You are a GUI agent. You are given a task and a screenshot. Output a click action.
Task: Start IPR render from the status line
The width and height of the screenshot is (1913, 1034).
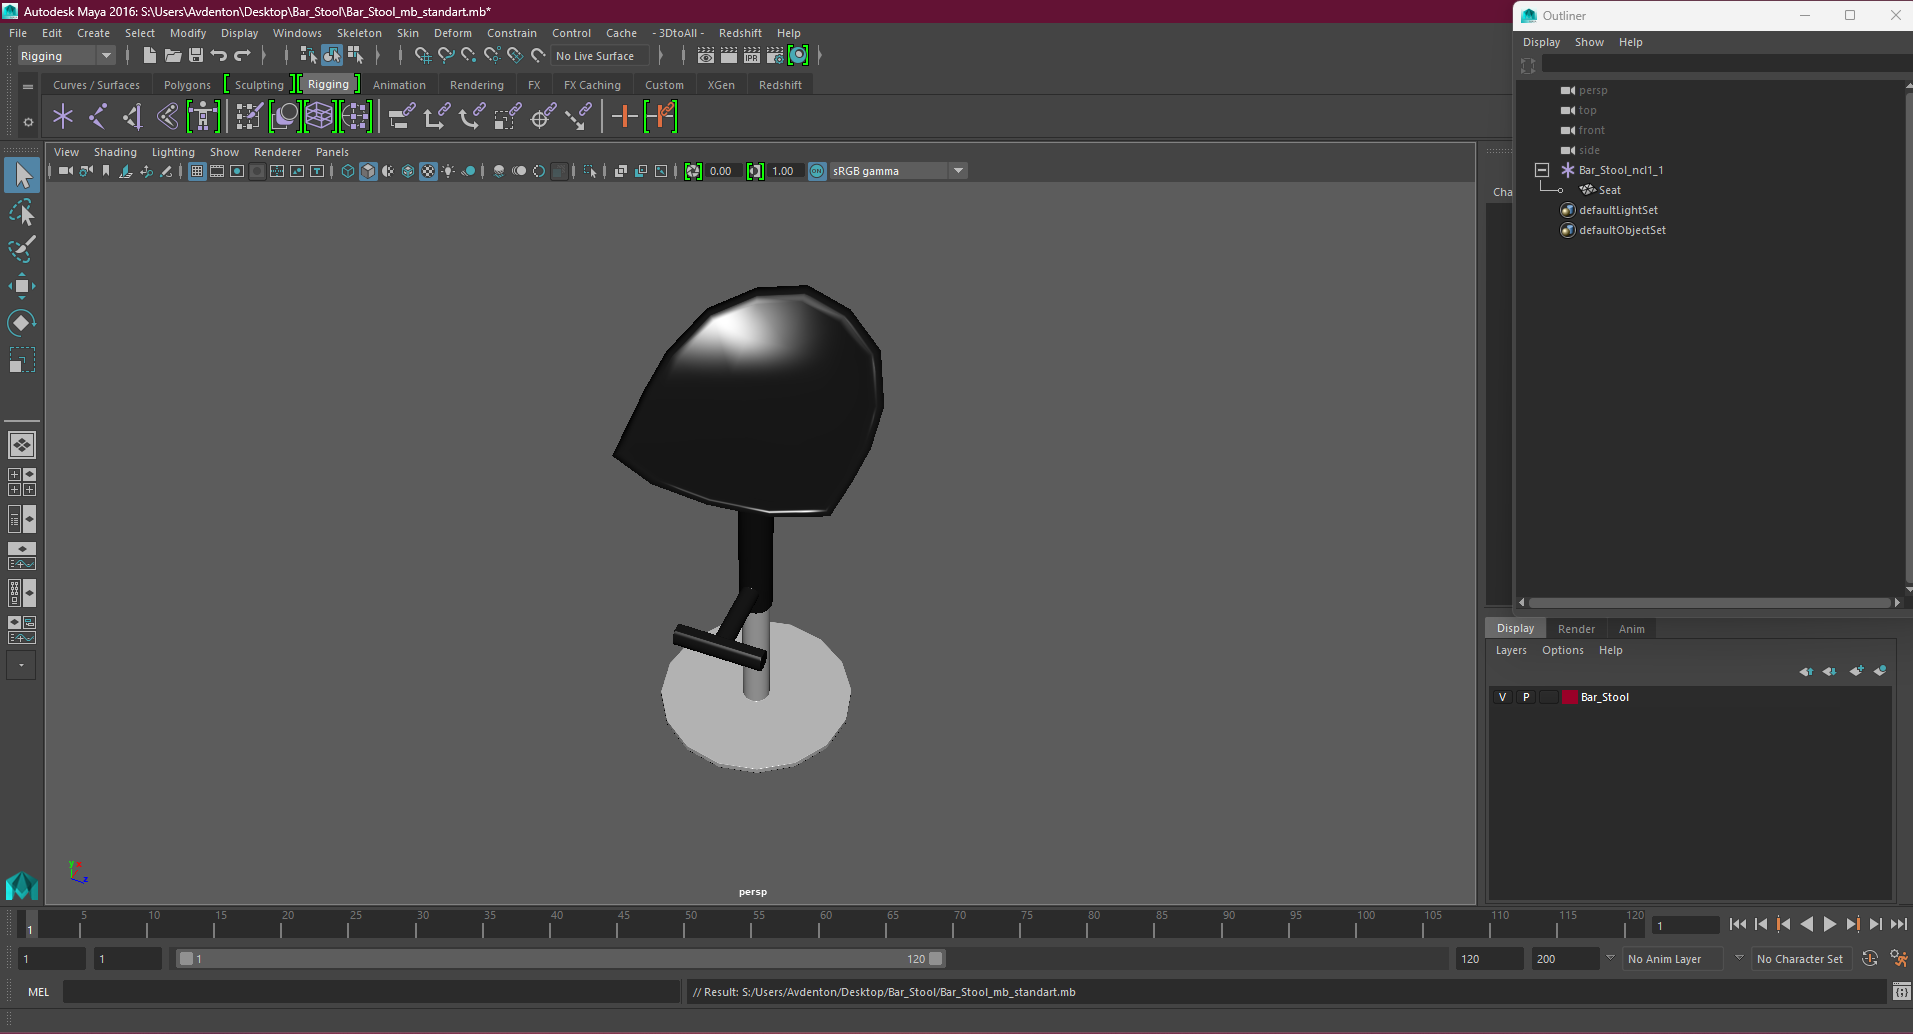(752, 56)
